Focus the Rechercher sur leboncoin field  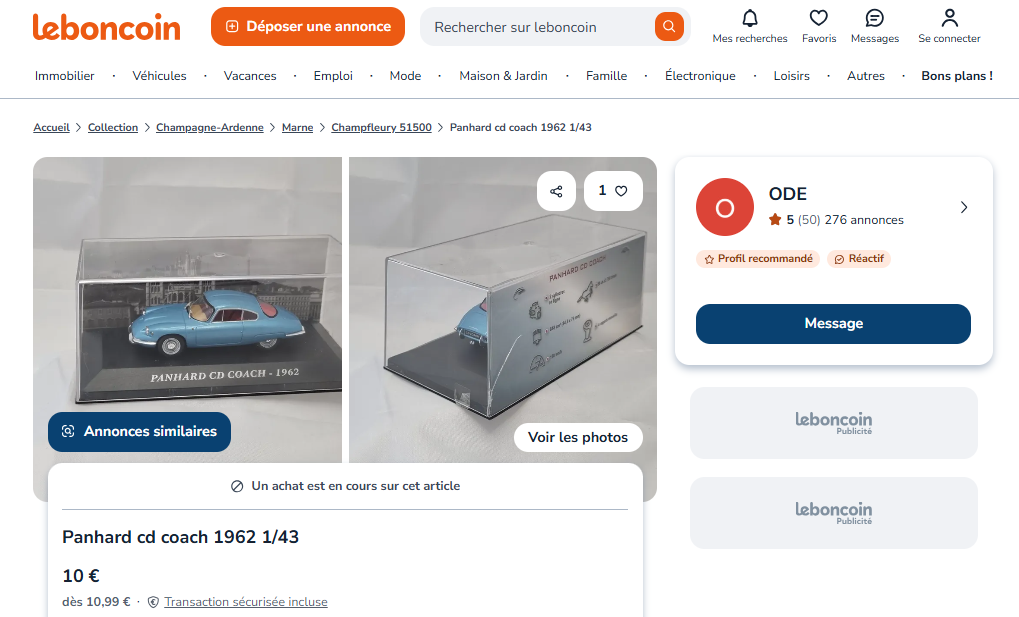point(538,27)
